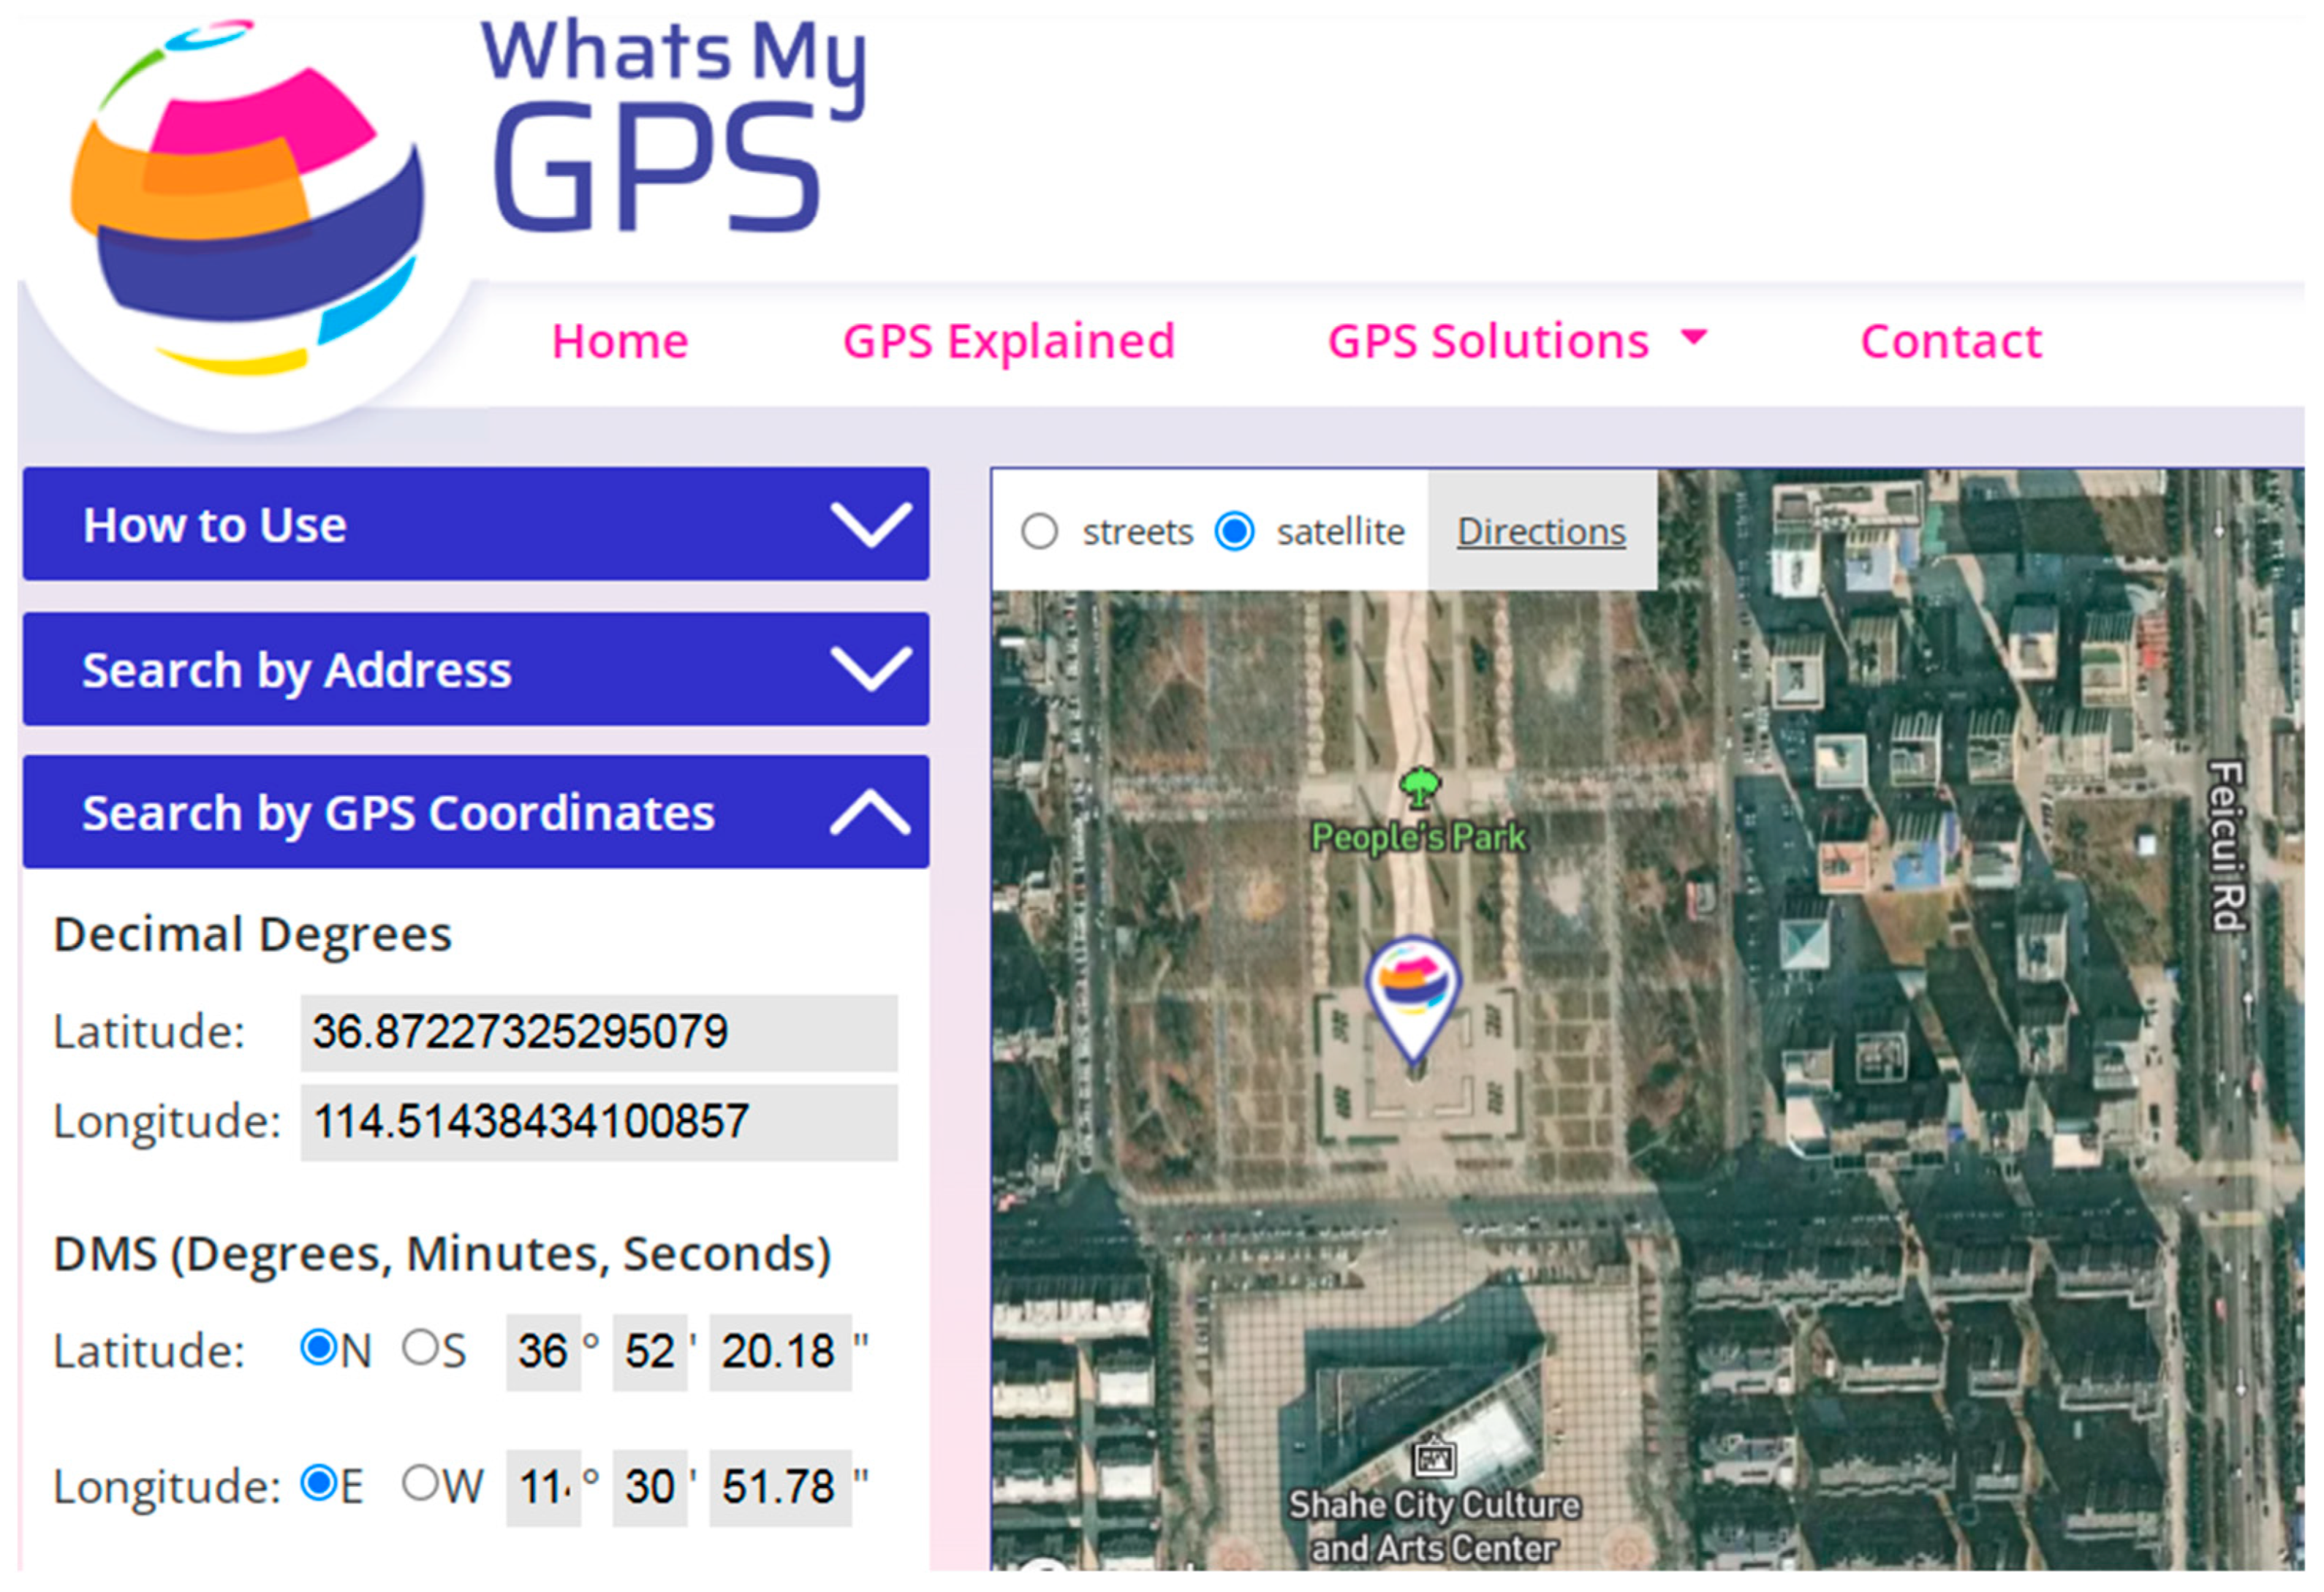Click the longitude seconds field showing 51.78

pyautogui.click(x=779, y=1487)
